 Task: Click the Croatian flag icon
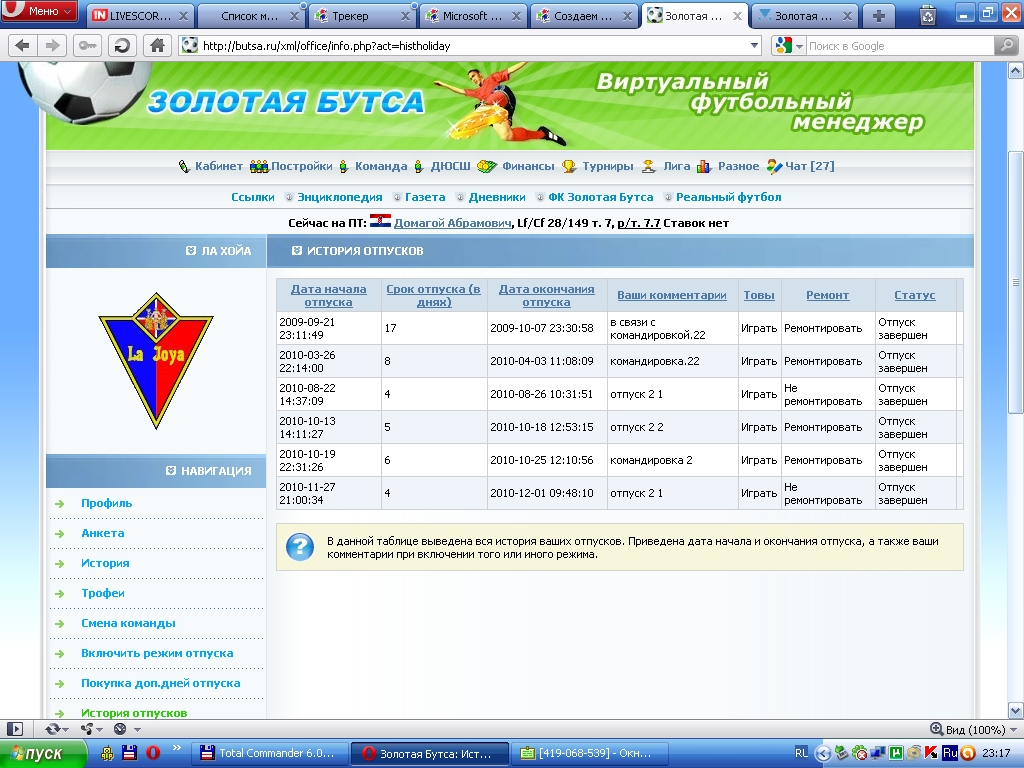[380, 222]
